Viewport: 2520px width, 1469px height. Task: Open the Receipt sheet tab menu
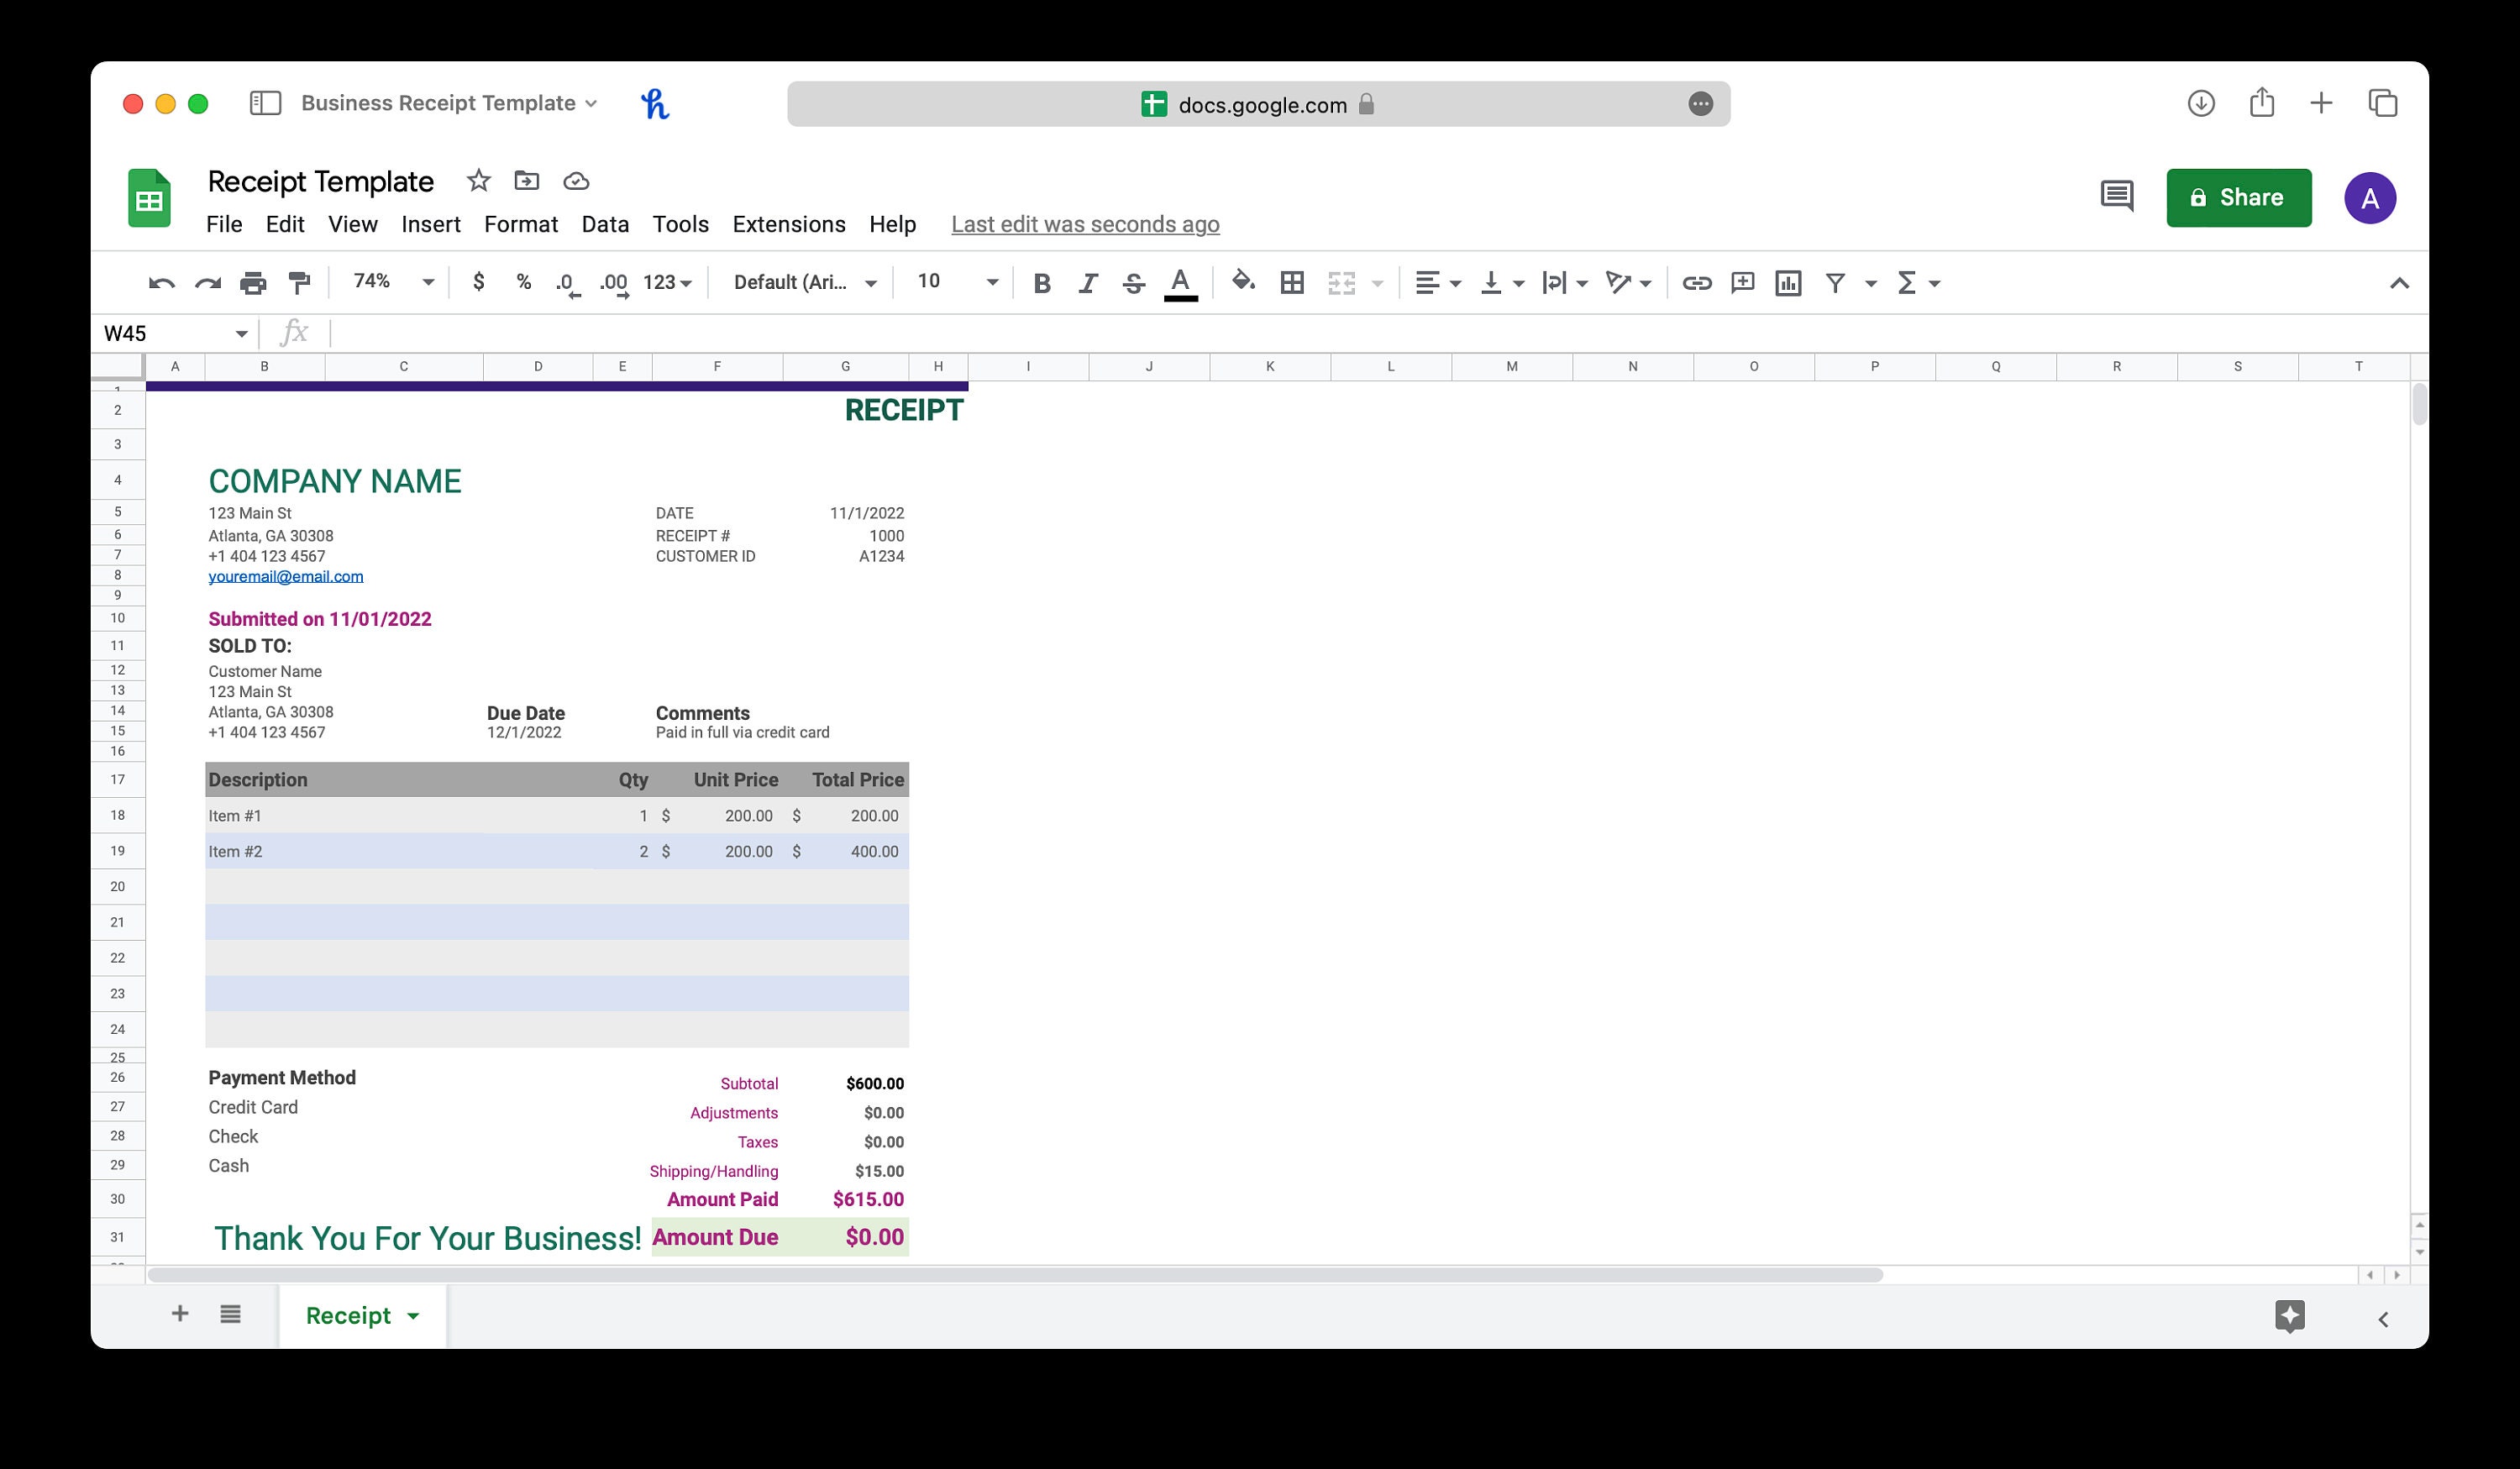414,1315
